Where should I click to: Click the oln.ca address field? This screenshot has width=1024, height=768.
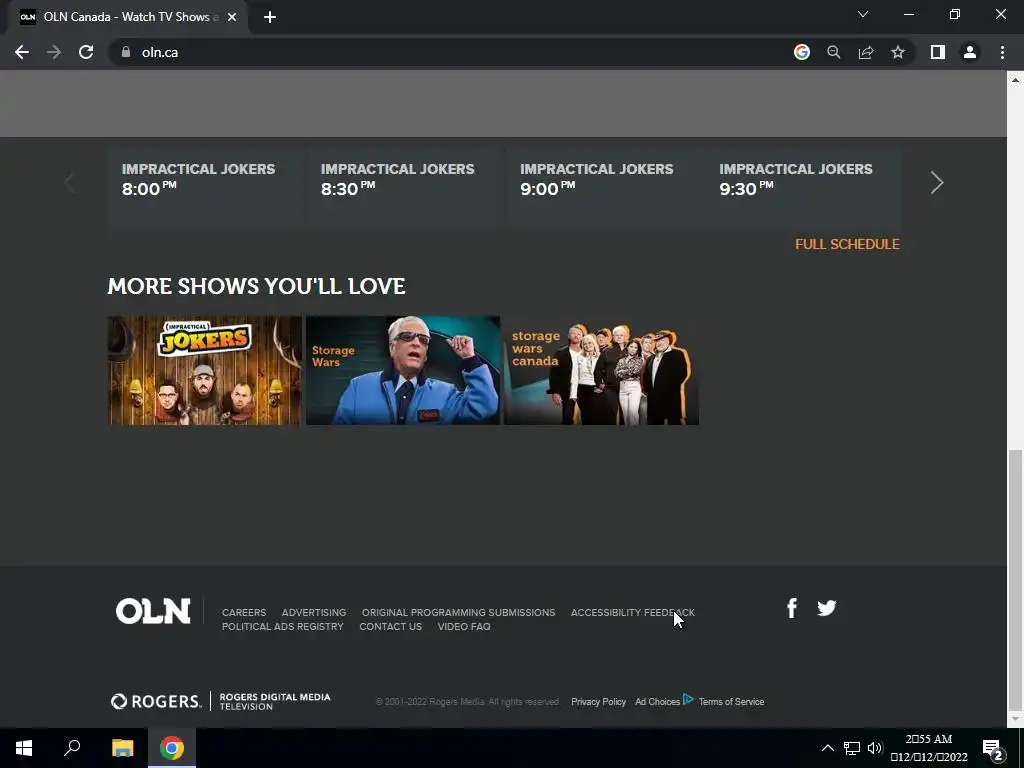click(451, 52)
